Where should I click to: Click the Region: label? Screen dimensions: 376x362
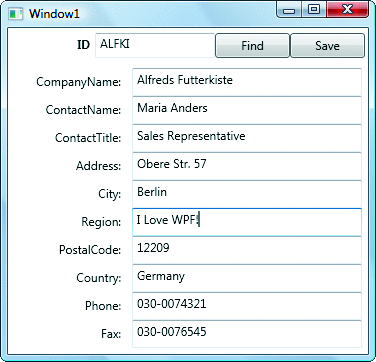(x=101, y=222)
